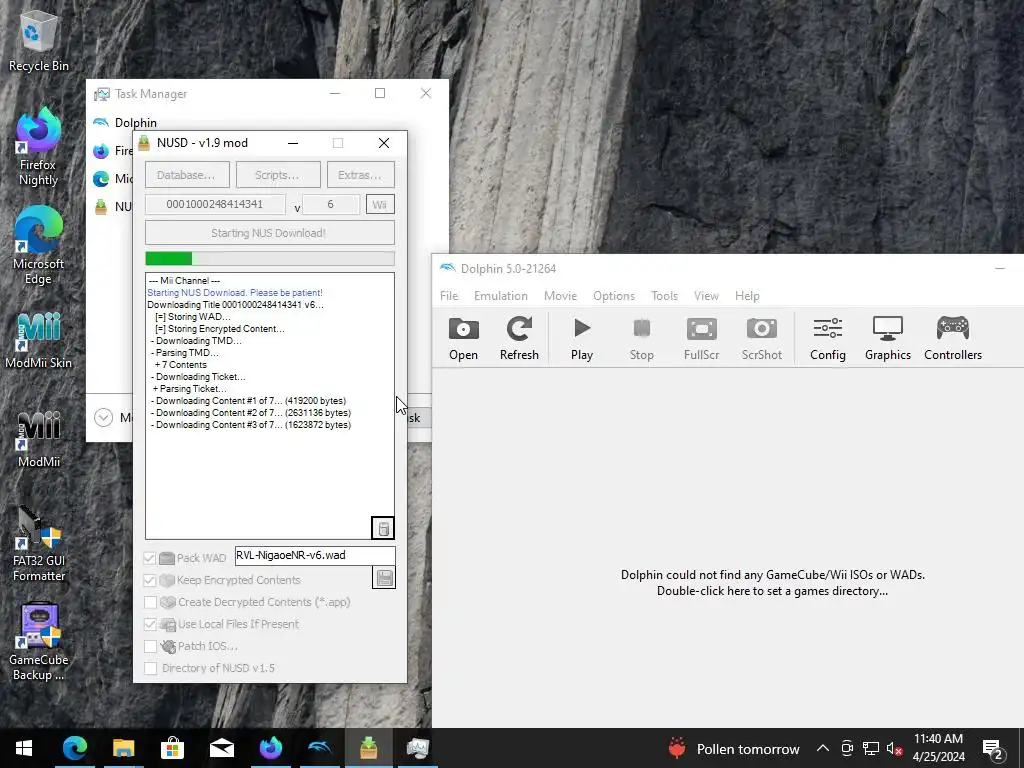This screenshot has height=768, width=1024.
Task: Open Dolphin Movie menu
Action: 560,296
